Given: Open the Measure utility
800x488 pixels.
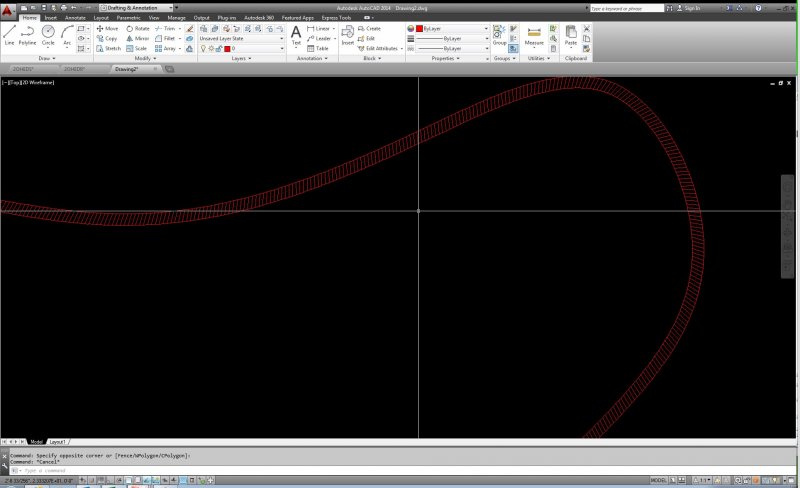Looking at the screenshot, I should [534, 35].
